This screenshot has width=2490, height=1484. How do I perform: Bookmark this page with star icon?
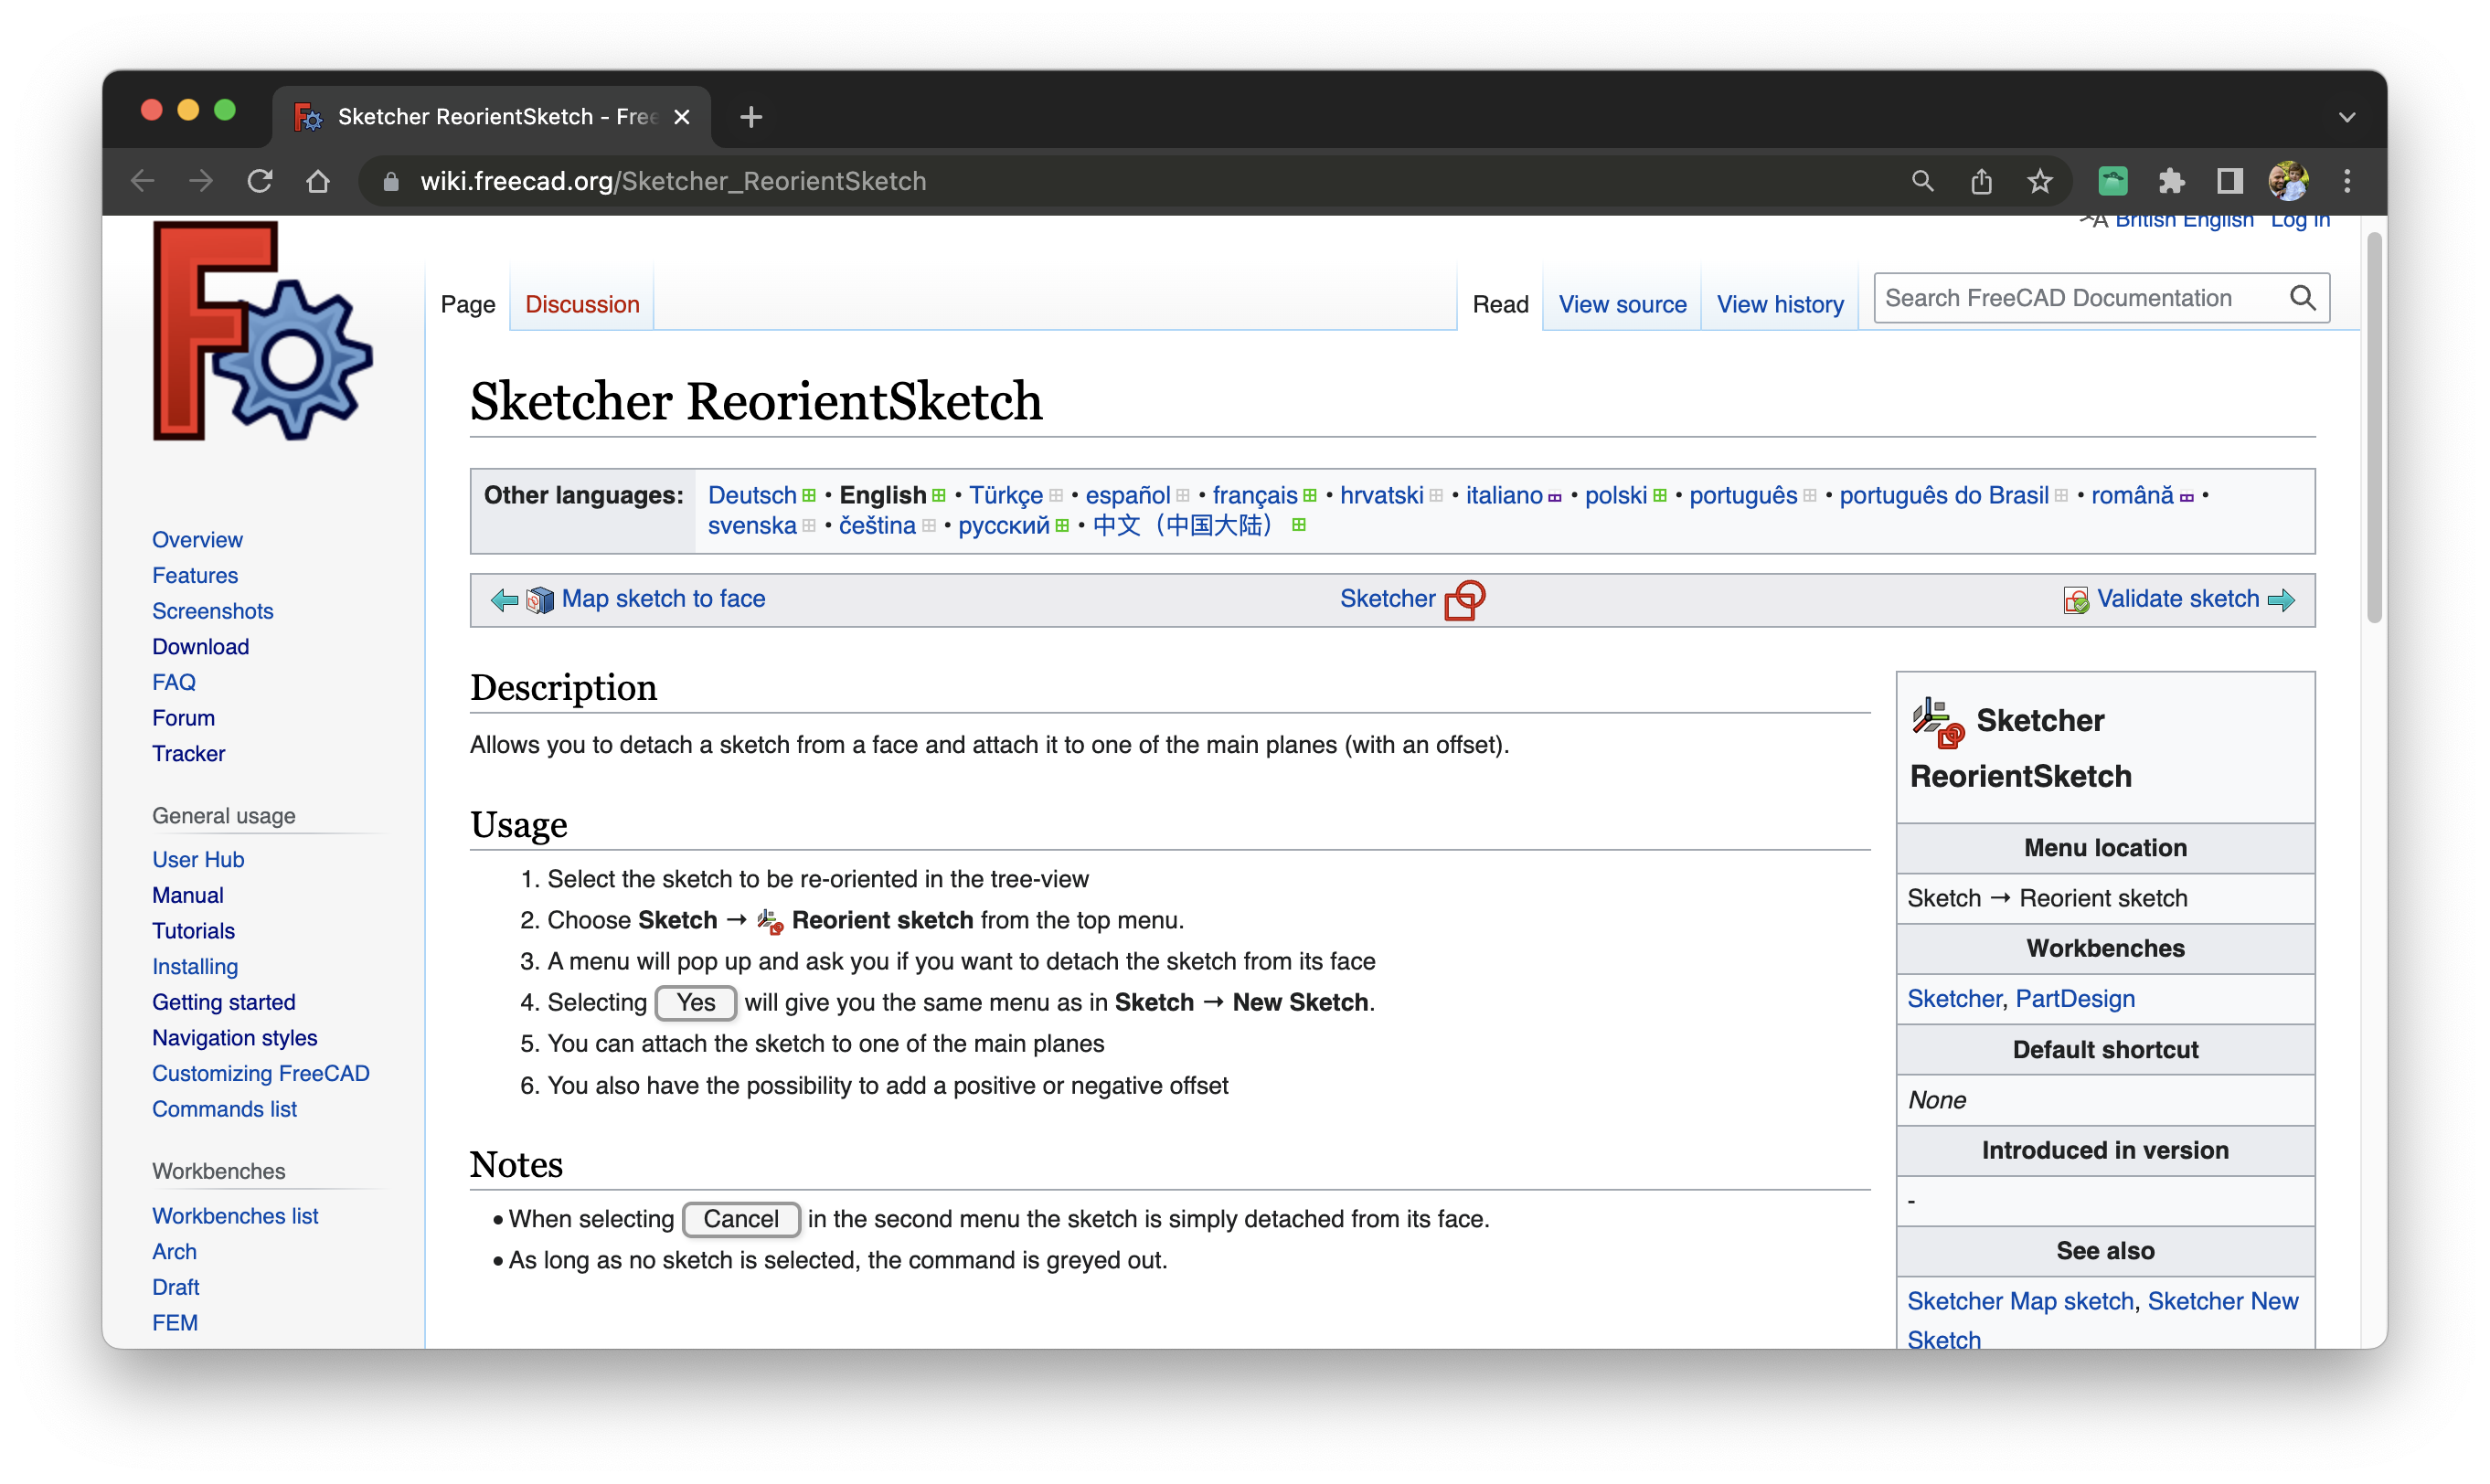[x=2039, y=181]
